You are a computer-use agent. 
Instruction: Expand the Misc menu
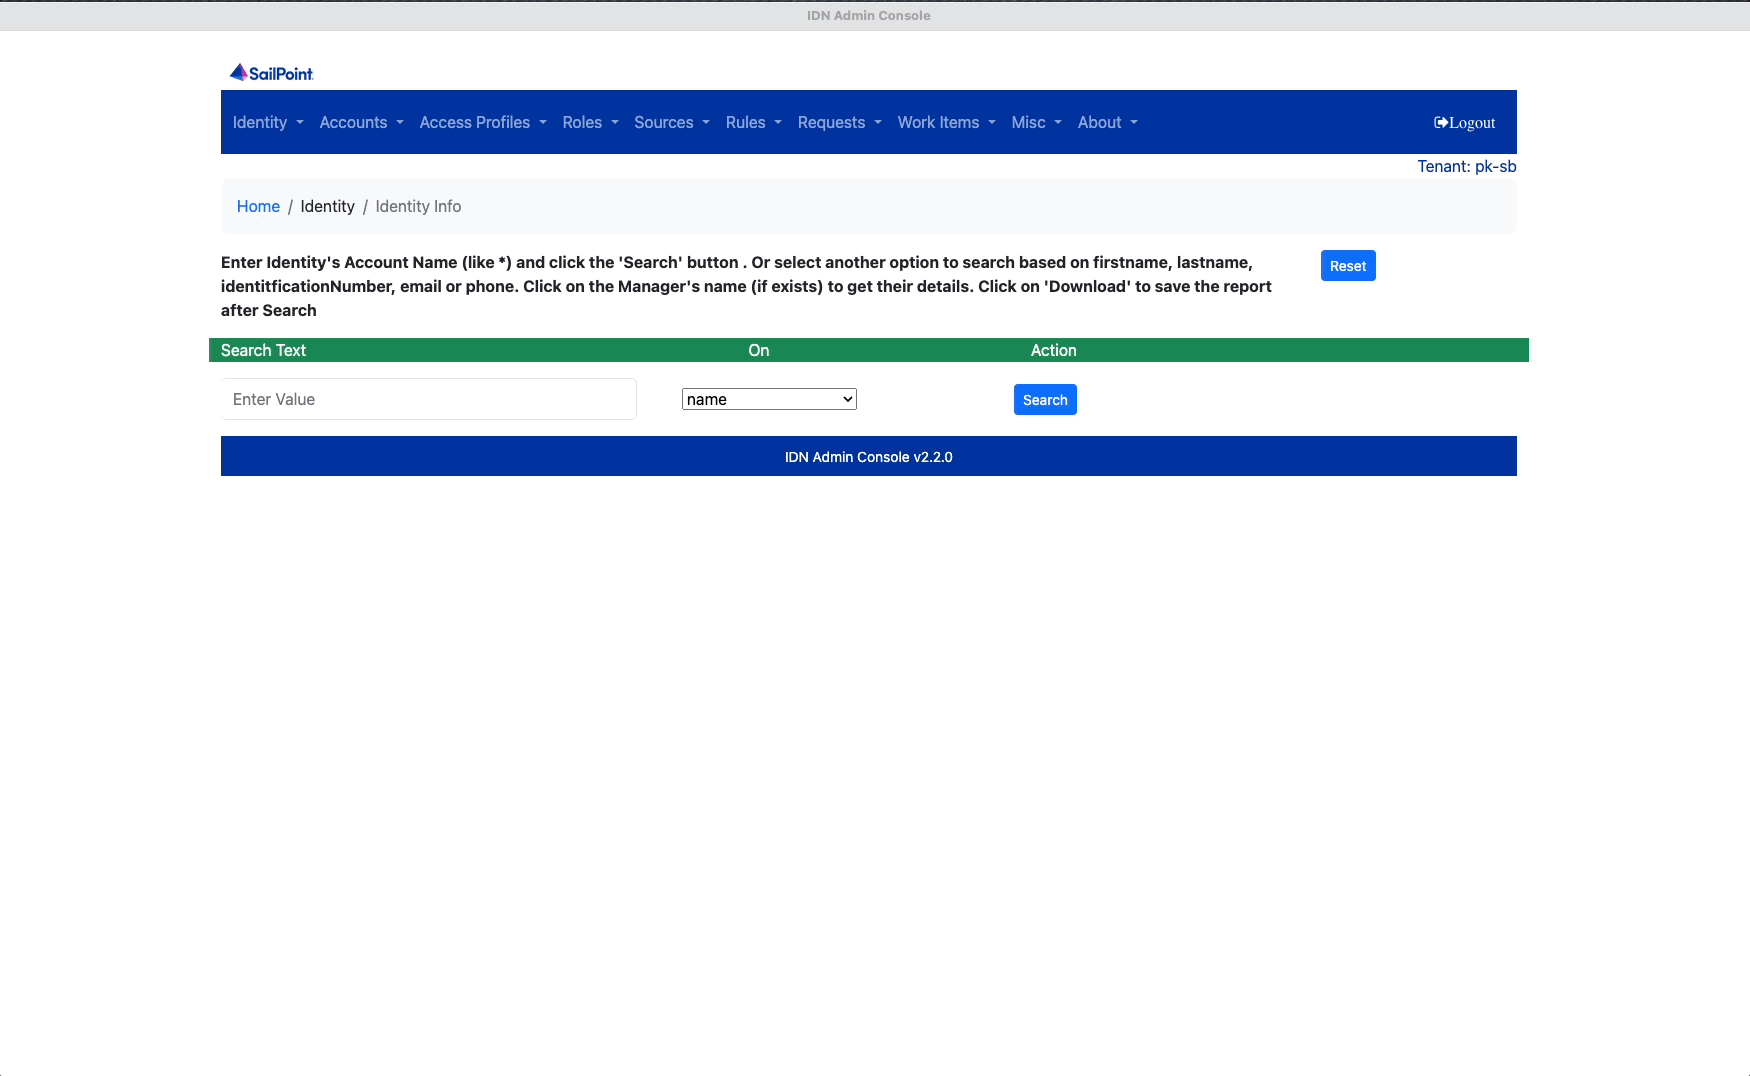(x=1036, y=123)
